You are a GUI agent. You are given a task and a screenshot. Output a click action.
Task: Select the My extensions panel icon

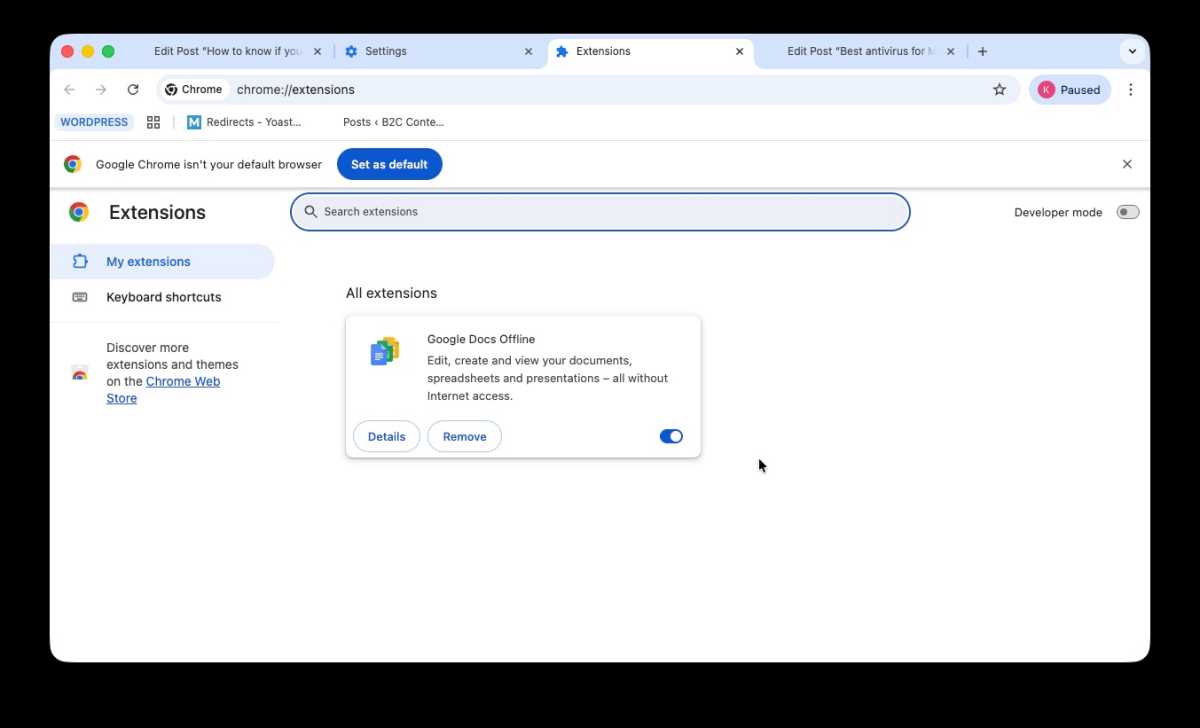80,261
